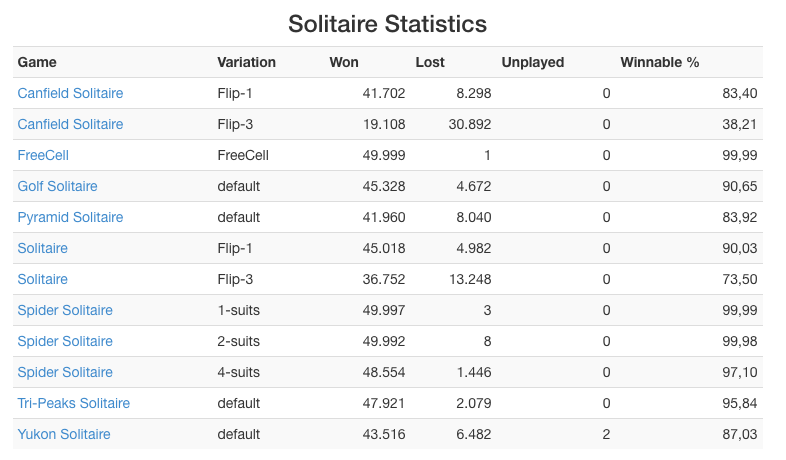Image resolution: width=786 pixels, height=460 pixels.
Task: Open the FreeCell game link
Action: (43, 155)
